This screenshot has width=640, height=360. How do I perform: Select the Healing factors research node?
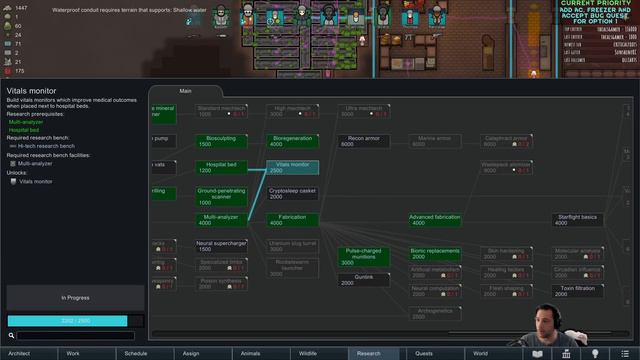point(507,272)
